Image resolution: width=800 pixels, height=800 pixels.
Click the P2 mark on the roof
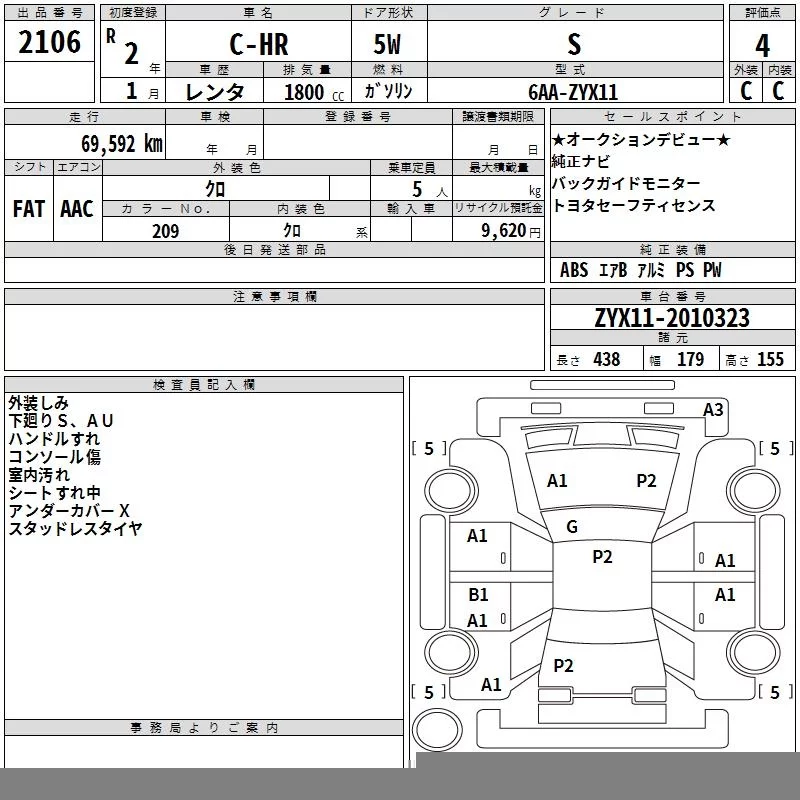coord(602,557)
